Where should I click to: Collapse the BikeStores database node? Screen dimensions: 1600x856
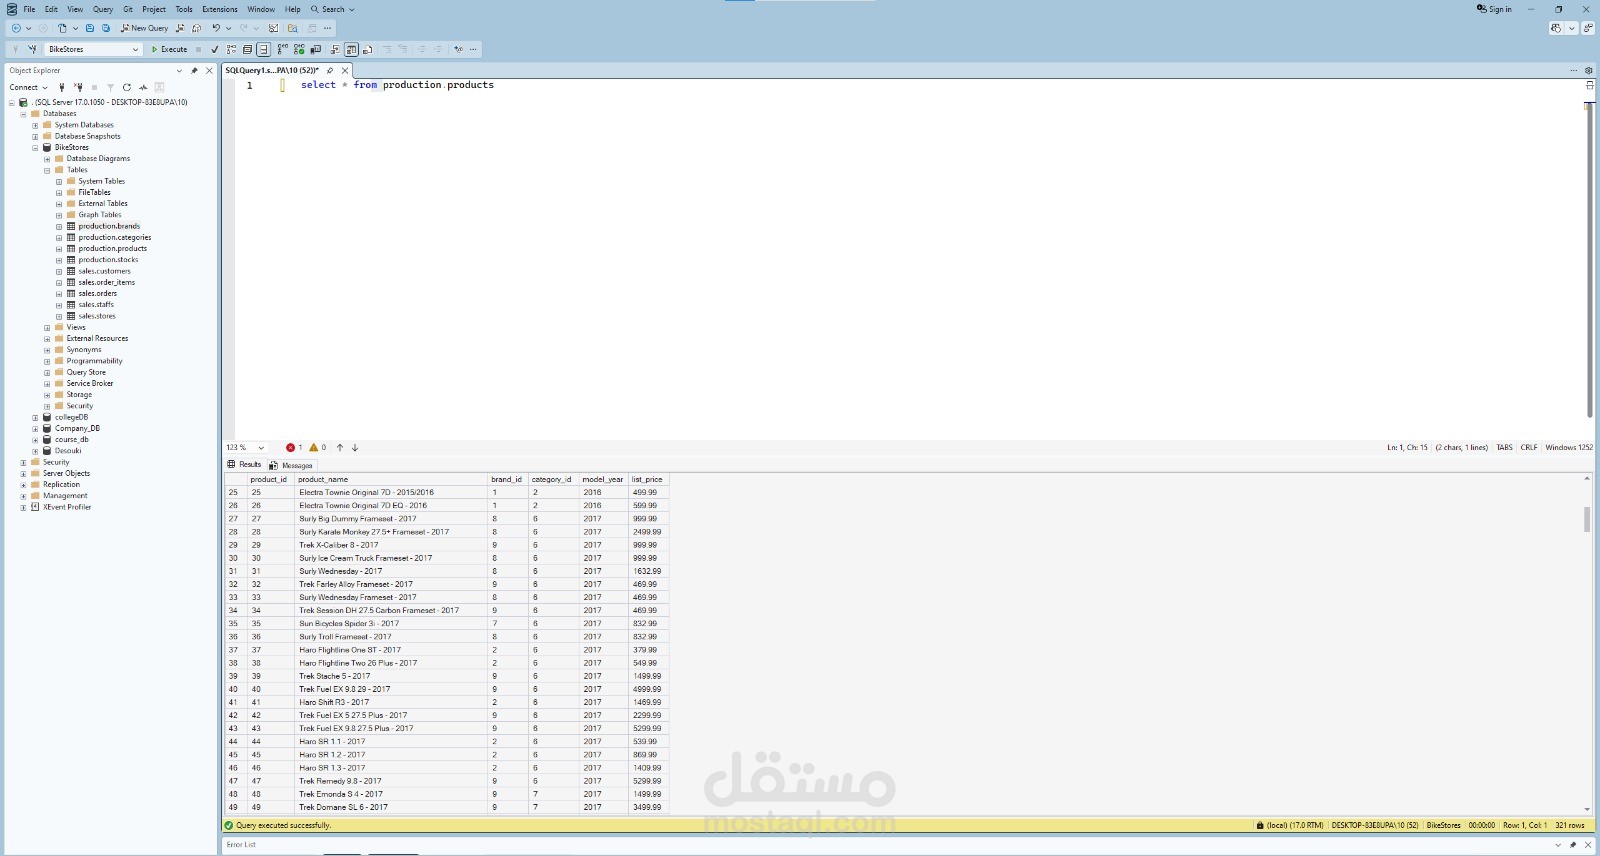[35, 148]
